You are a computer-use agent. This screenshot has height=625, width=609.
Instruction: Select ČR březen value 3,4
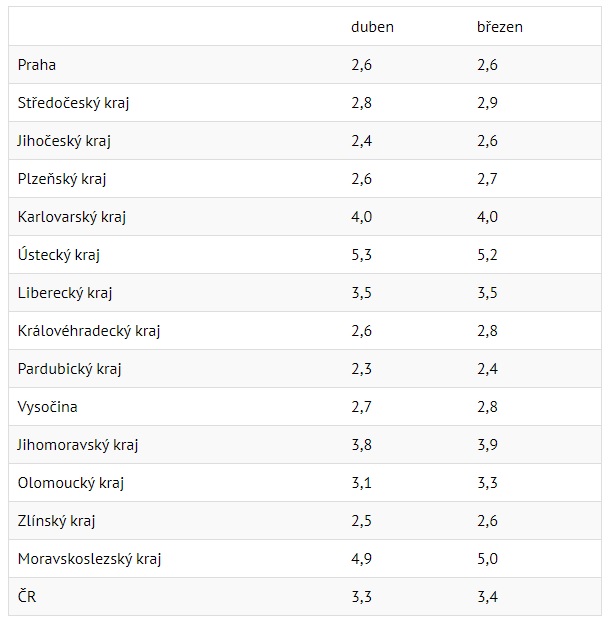(487, 597)
